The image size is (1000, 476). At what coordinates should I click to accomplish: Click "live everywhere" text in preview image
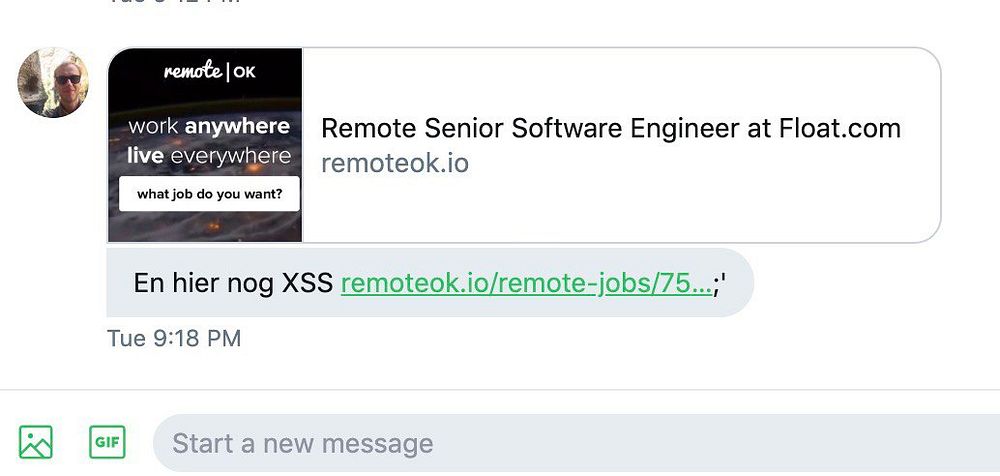[209, 156]
